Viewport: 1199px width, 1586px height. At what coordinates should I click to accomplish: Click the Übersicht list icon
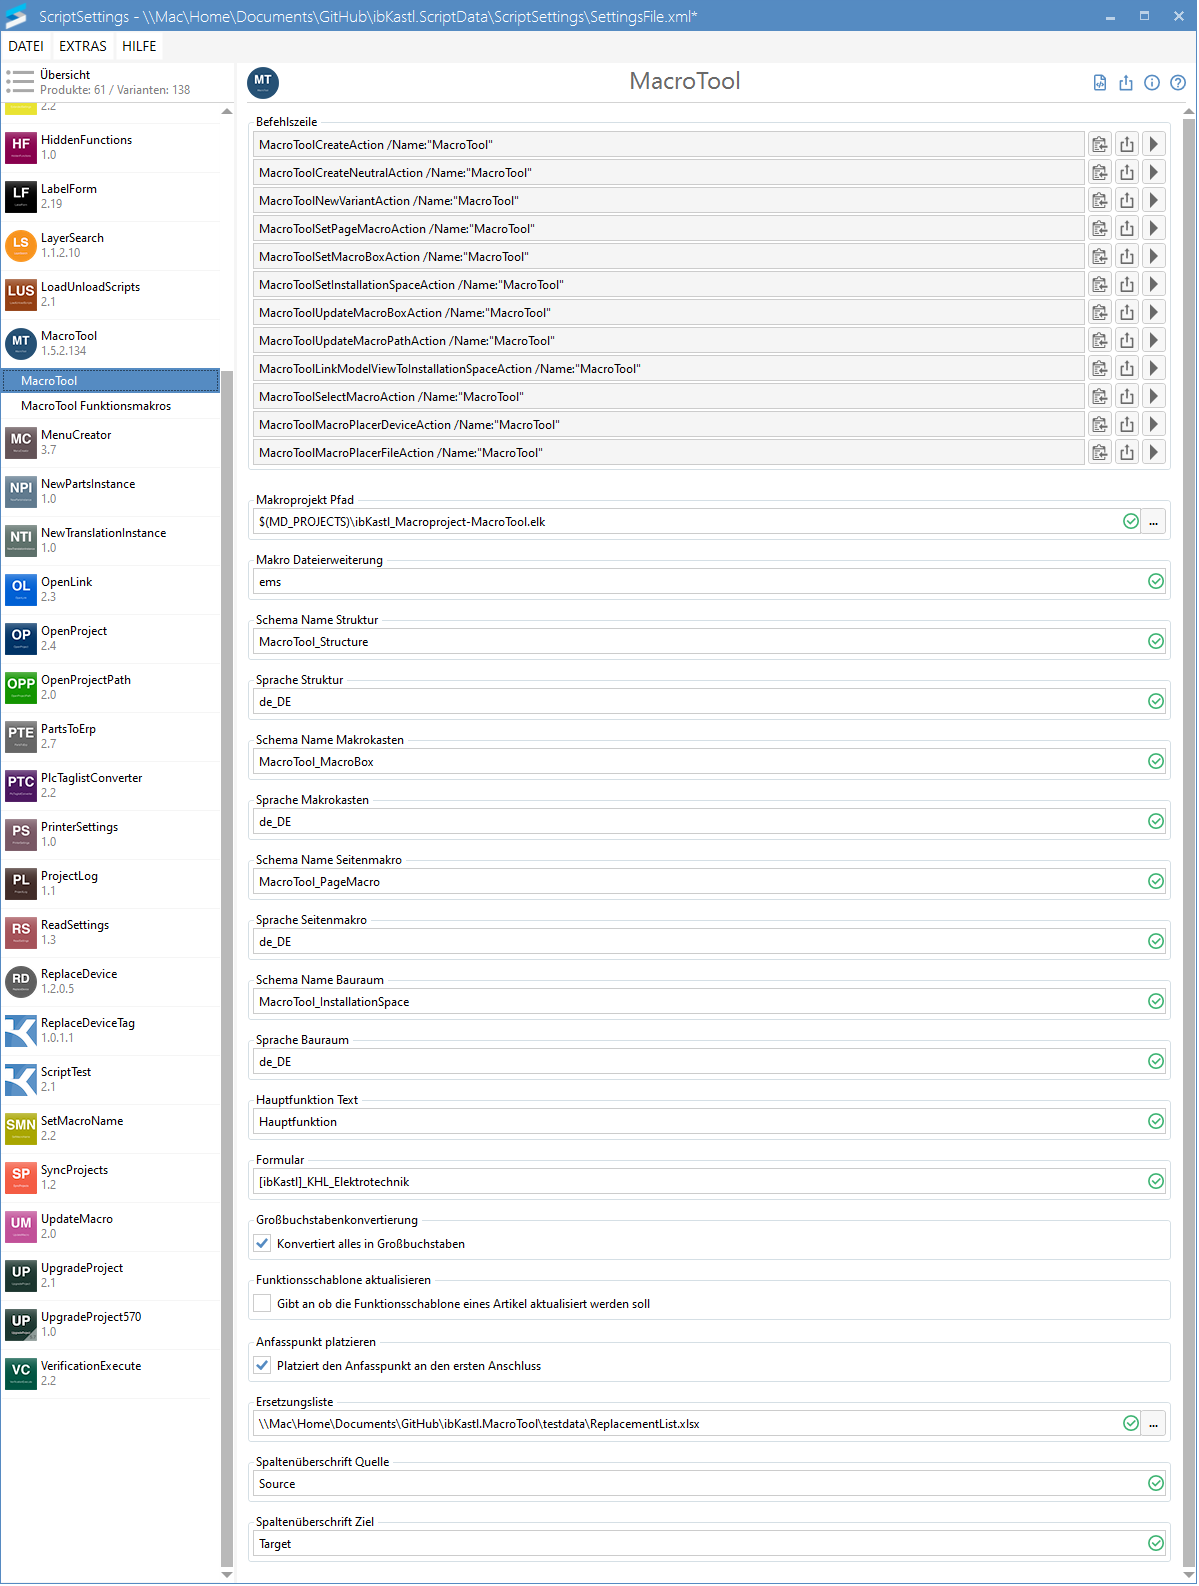coord(20,82)
